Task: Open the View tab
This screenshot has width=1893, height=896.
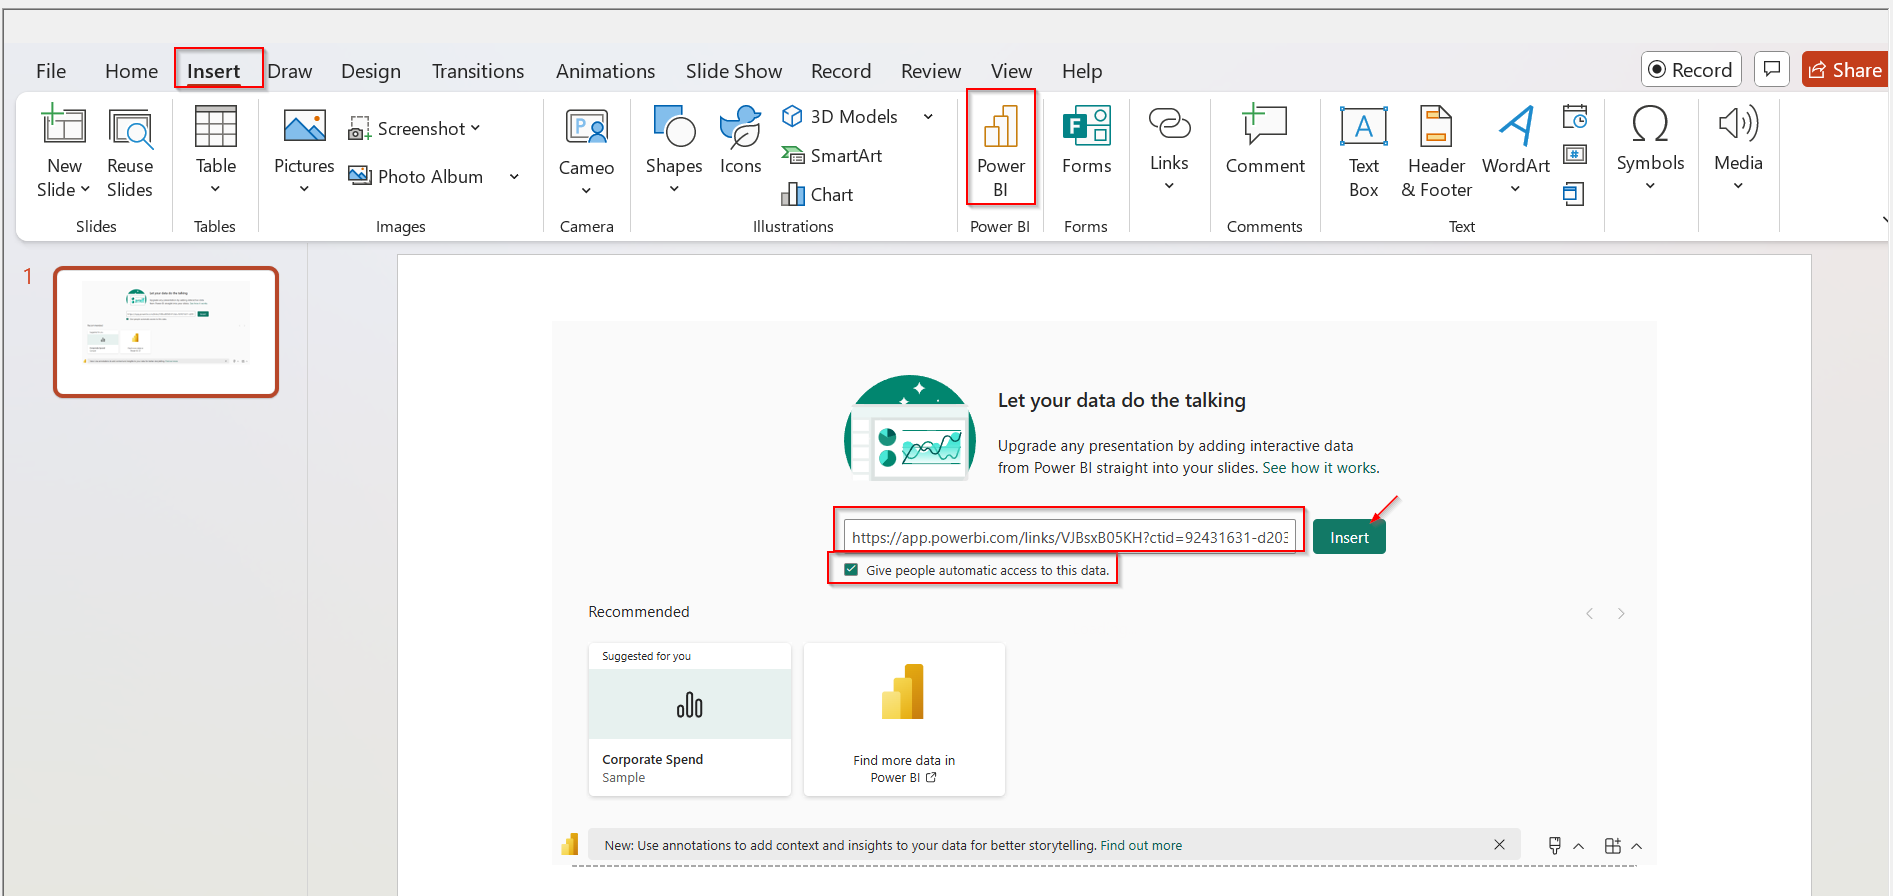Action: (x=1011, y=71)
